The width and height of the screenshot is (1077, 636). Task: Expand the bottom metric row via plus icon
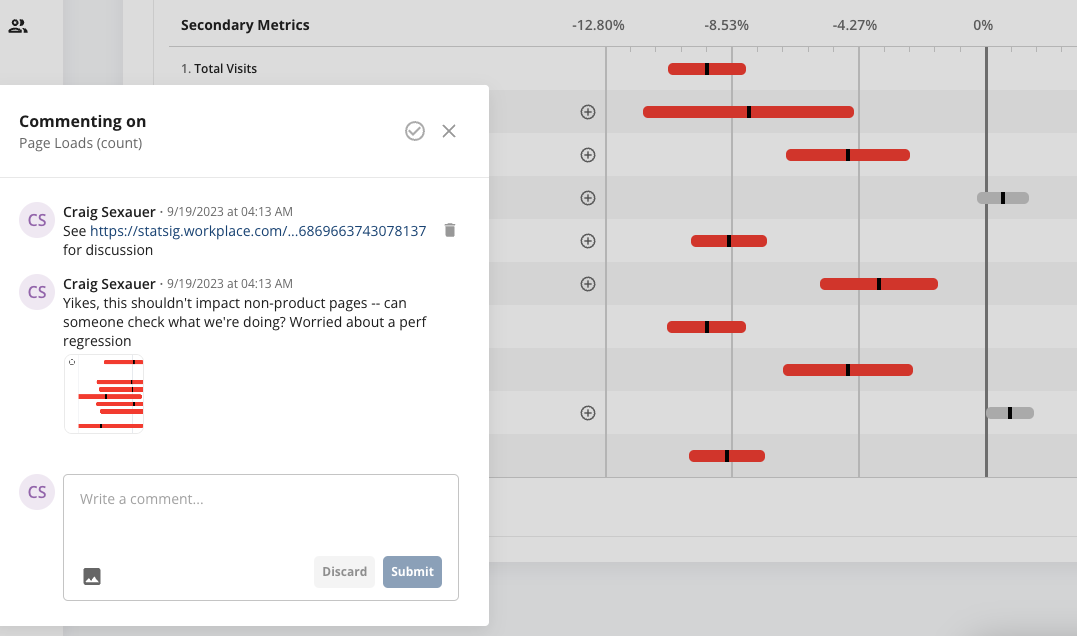(x=588, y=412)
